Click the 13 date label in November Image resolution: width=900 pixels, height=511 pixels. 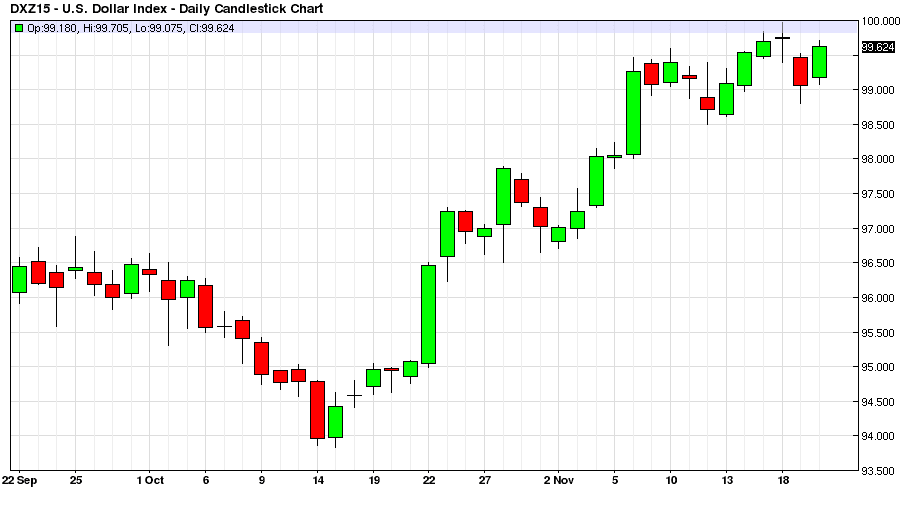(727, 480)
